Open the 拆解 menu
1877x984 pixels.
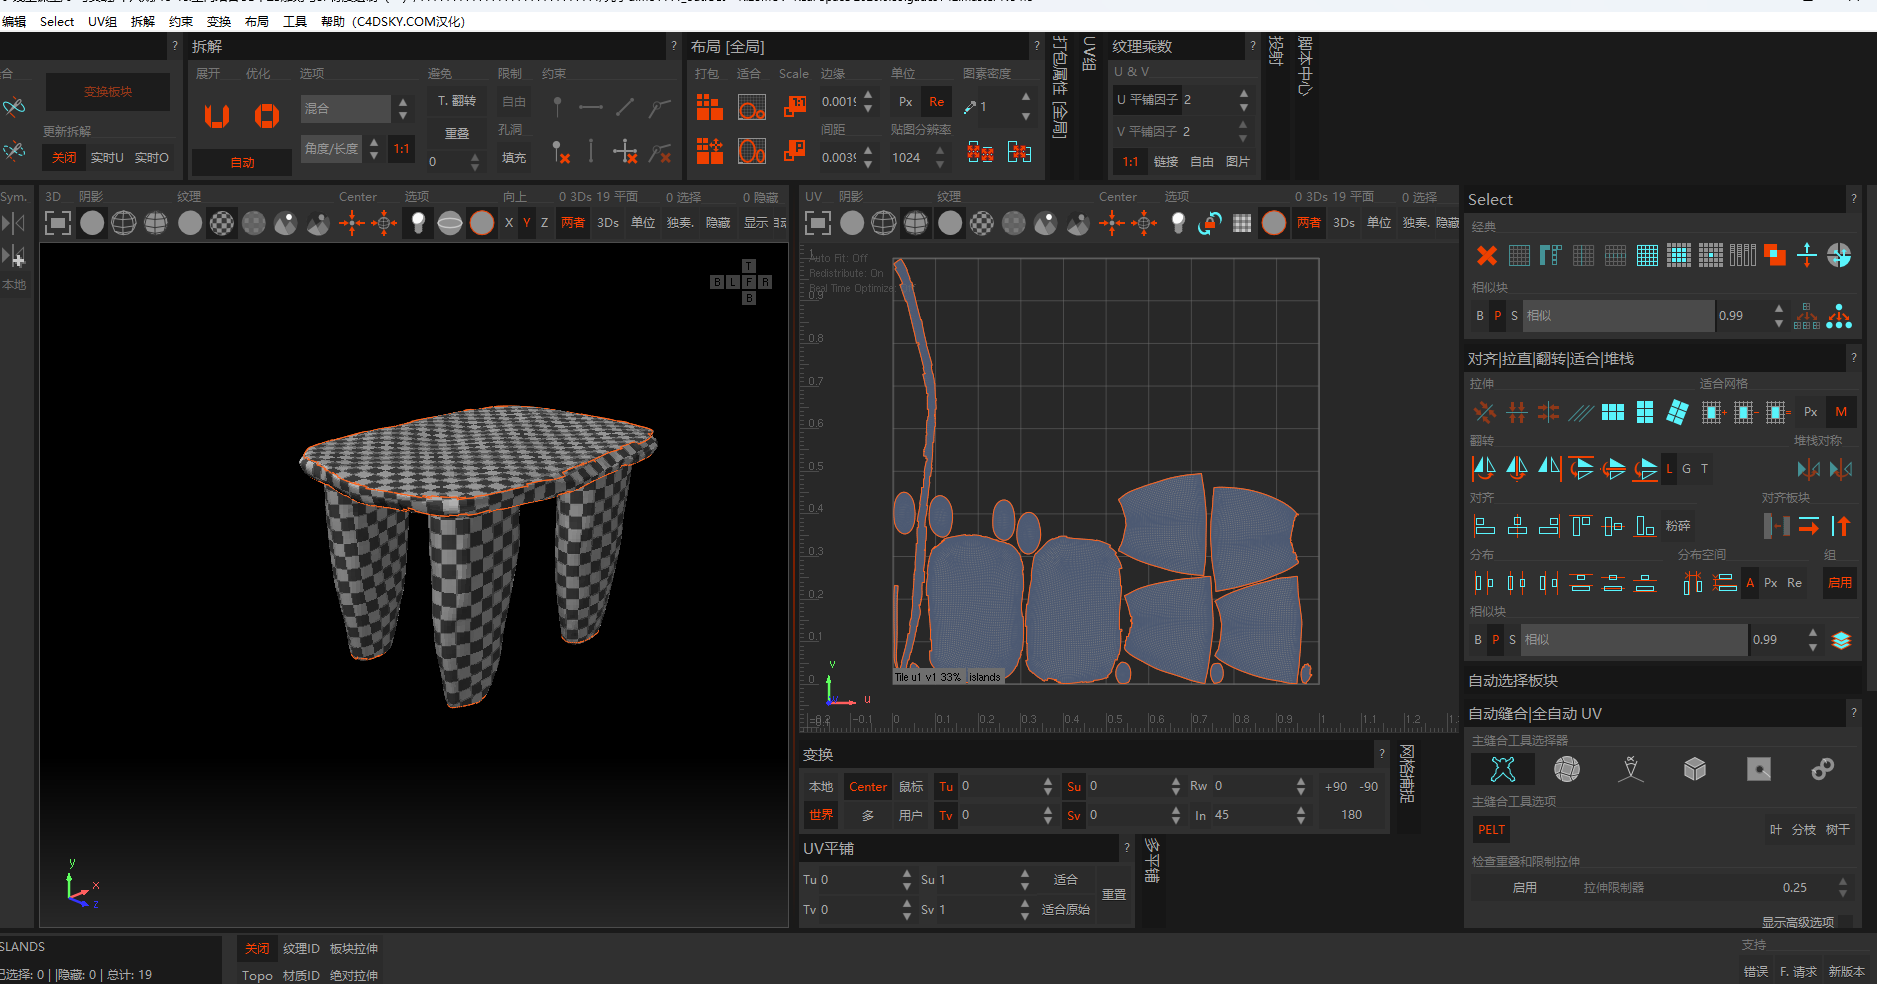point(143,21)
